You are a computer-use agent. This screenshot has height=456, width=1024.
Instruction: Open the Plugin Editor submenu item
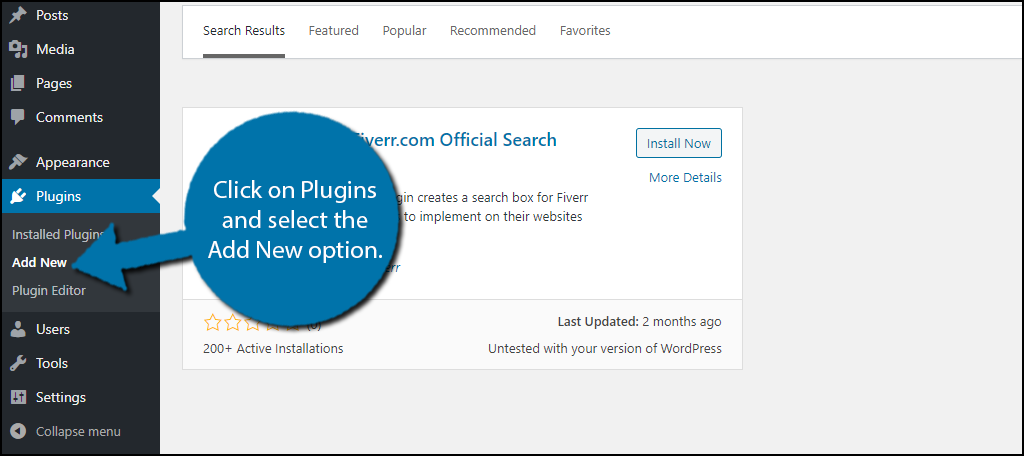pos(49,291)
